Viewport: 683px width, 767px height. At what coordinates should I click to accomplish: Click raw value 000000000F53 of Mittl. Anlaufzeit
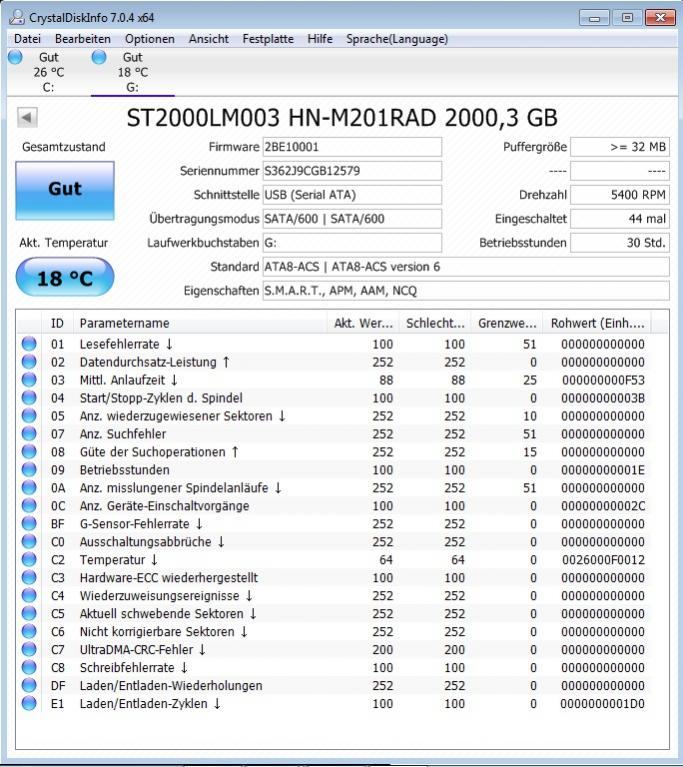603,380
